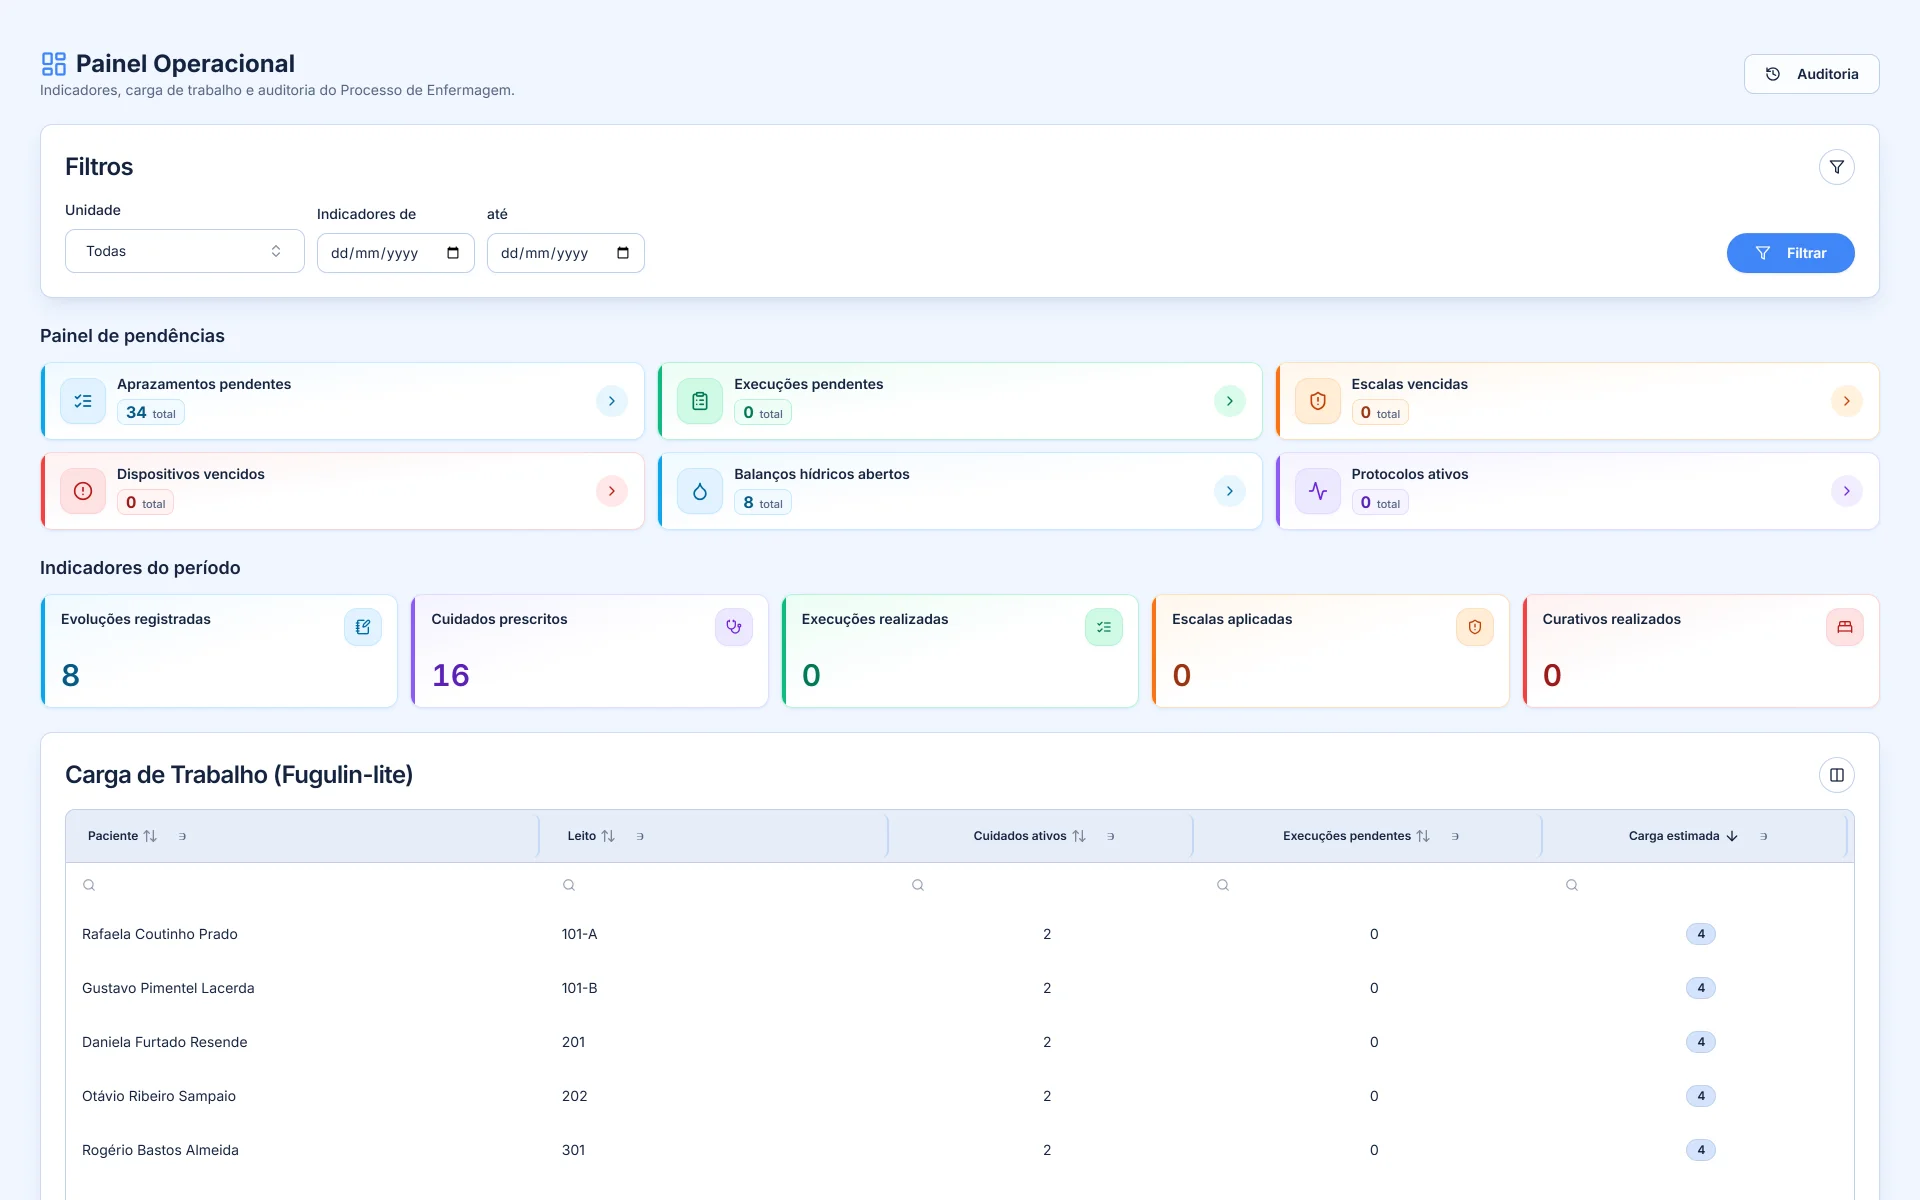Click the Painel Operacional dashboard icon

[54, 64]
